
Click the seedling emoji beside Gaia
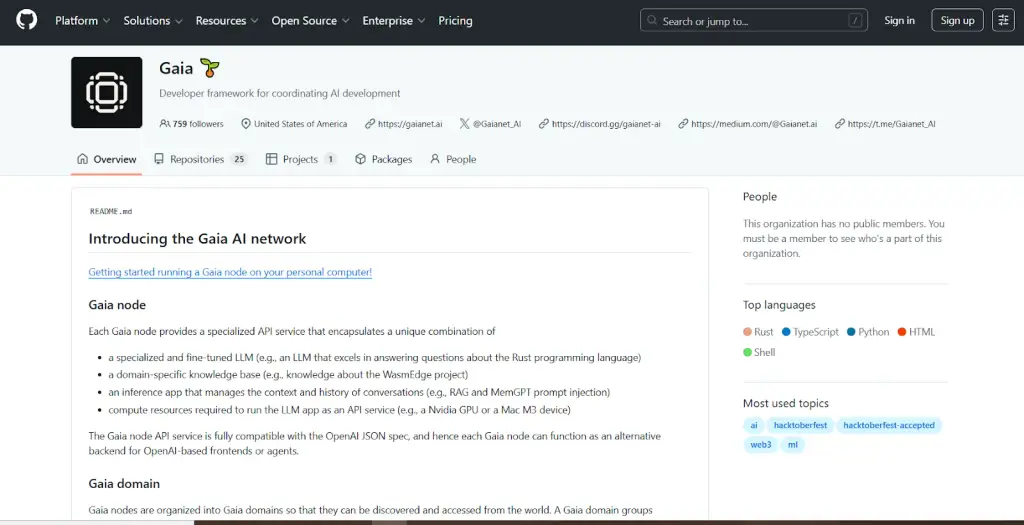pos(210,68)
